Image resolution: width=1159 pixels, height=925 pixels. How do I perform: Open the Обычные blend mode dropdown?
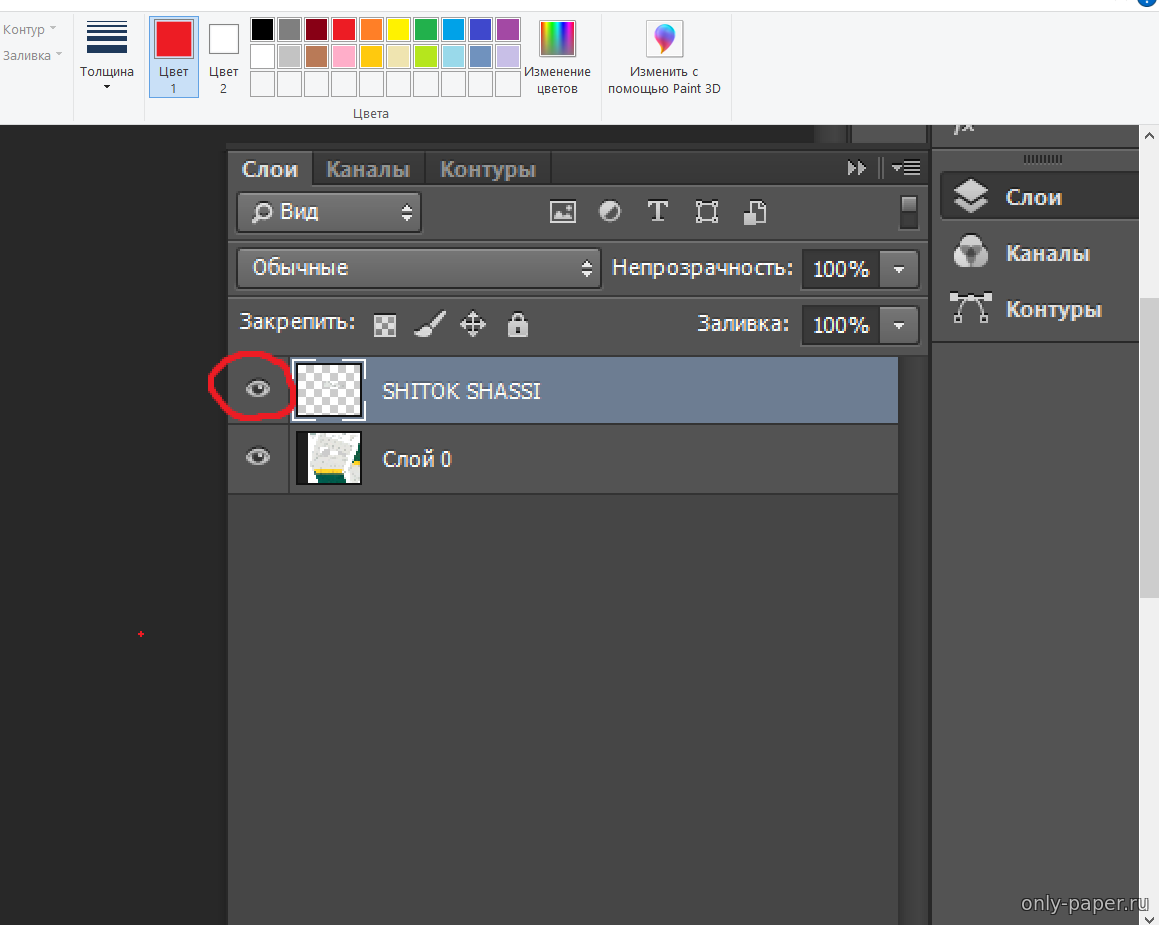click(419, 268)
